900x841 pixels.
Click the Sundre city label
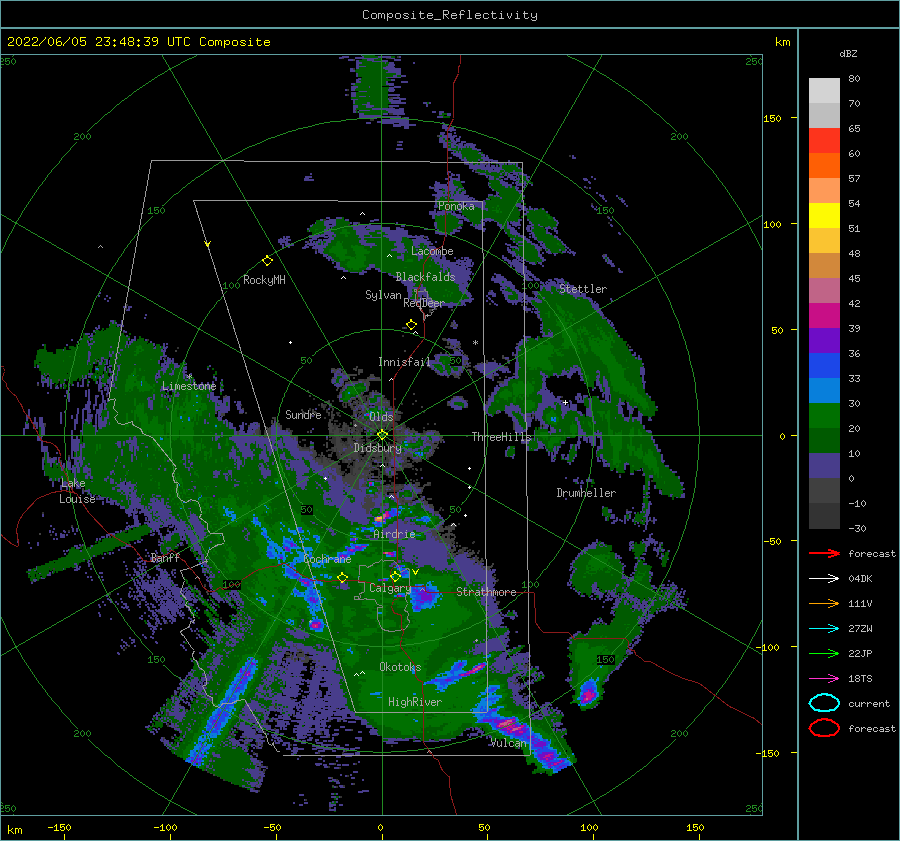tap(303, 414)
